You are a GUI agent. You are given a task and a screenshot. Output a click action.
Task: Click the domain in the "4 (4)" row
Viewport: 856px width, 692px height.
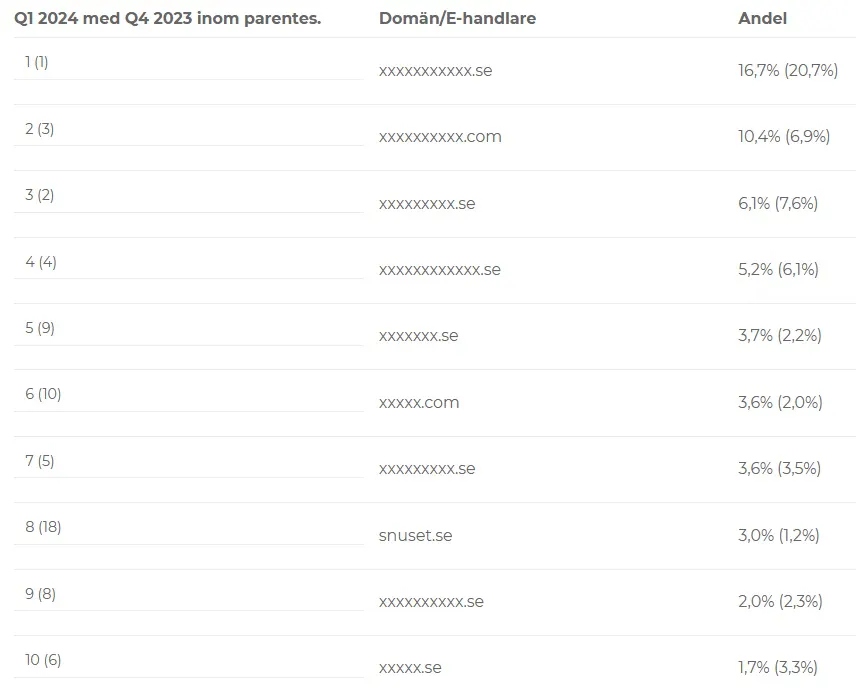click(439, 270)
